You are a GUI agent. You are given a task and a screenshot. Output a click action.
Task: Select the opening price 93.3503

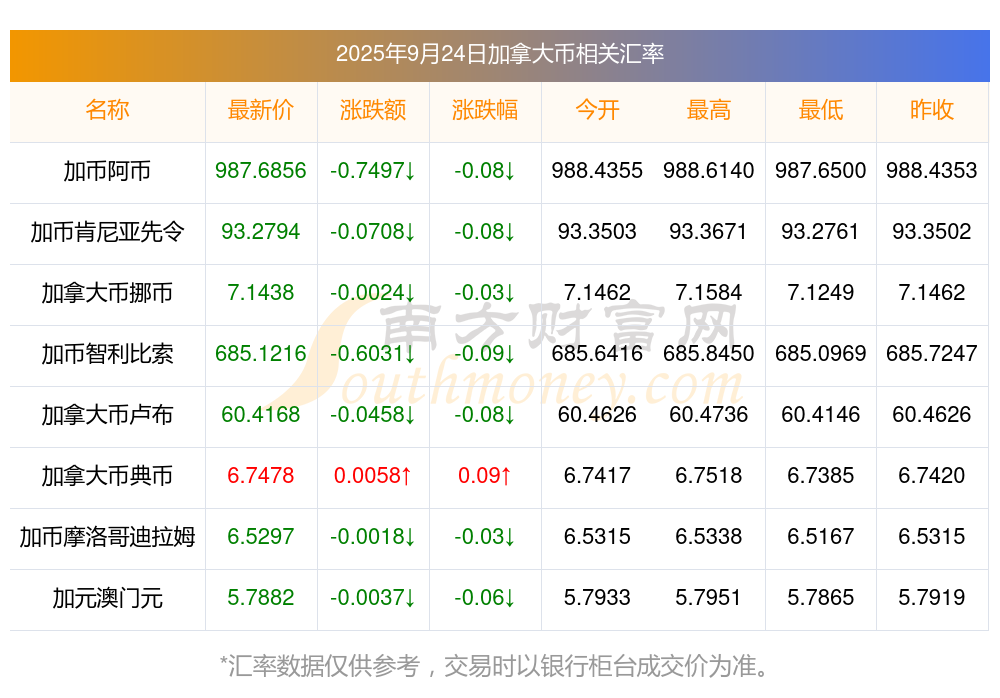coord(597,231)
